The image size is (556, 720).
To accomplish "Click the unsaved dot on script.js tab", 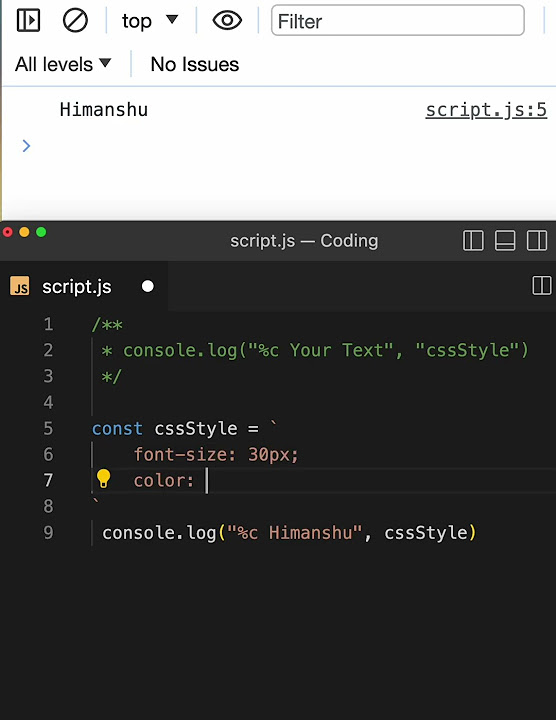I will 148,287.
